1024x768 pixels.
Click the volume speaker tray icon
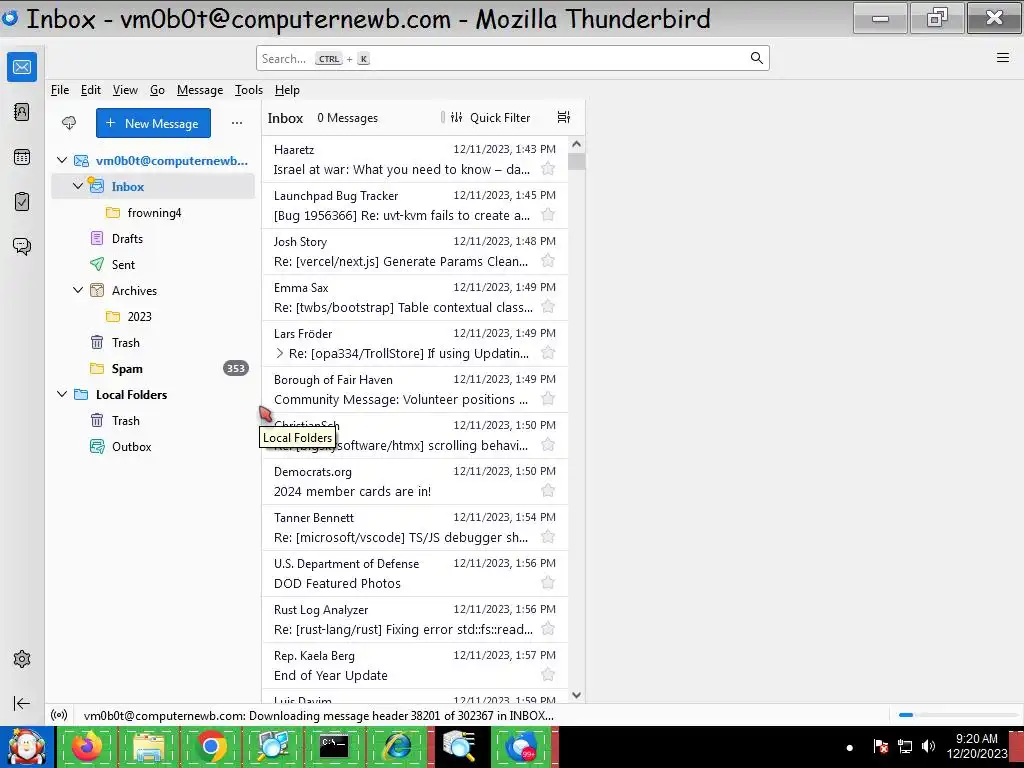[928, 746]
